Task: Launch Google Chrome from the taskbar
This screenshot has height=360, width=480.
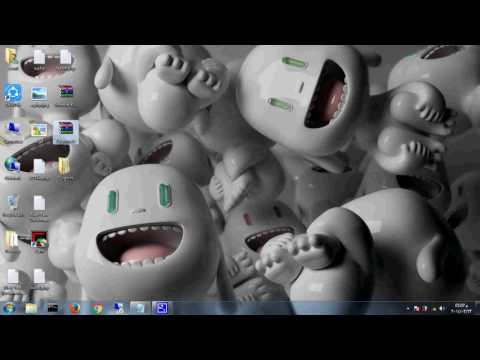Action: pyautogui.click(x=97, y=308)
